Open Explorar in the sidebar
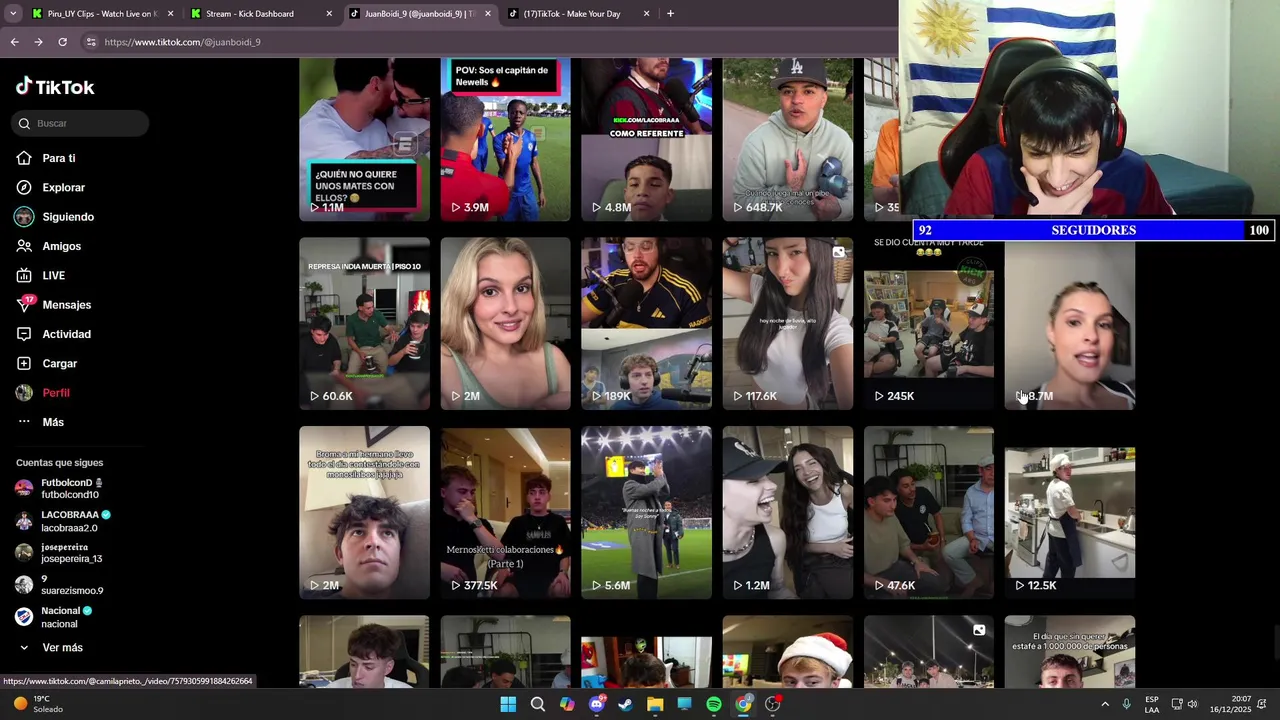This screenshot has width=1280, height=720. 63,187
